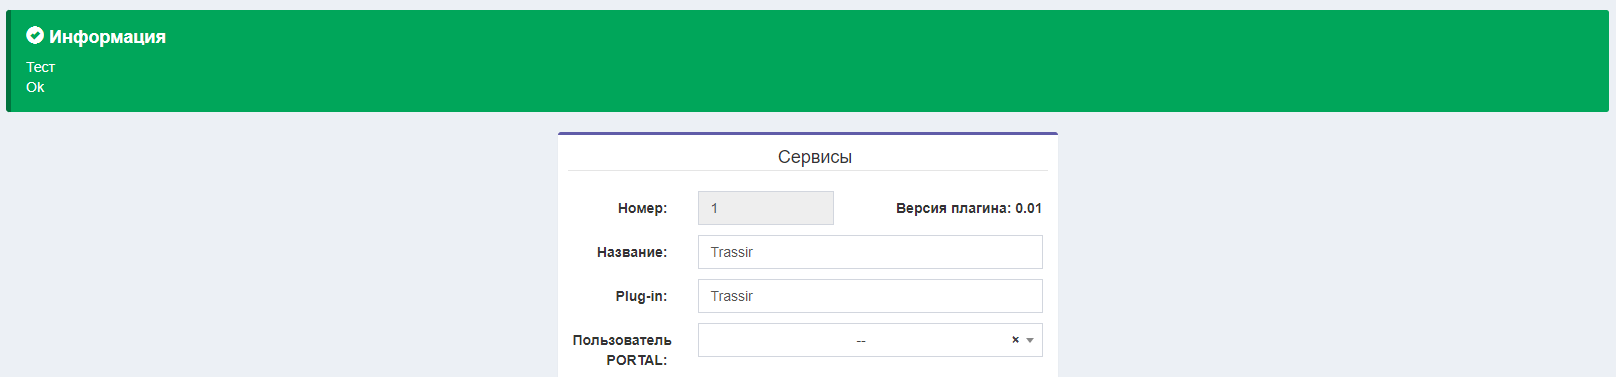Open the Пользователь PORTAL dropdown arrow
This screenshot has width=1616, height=377.
pos(1030,341)
